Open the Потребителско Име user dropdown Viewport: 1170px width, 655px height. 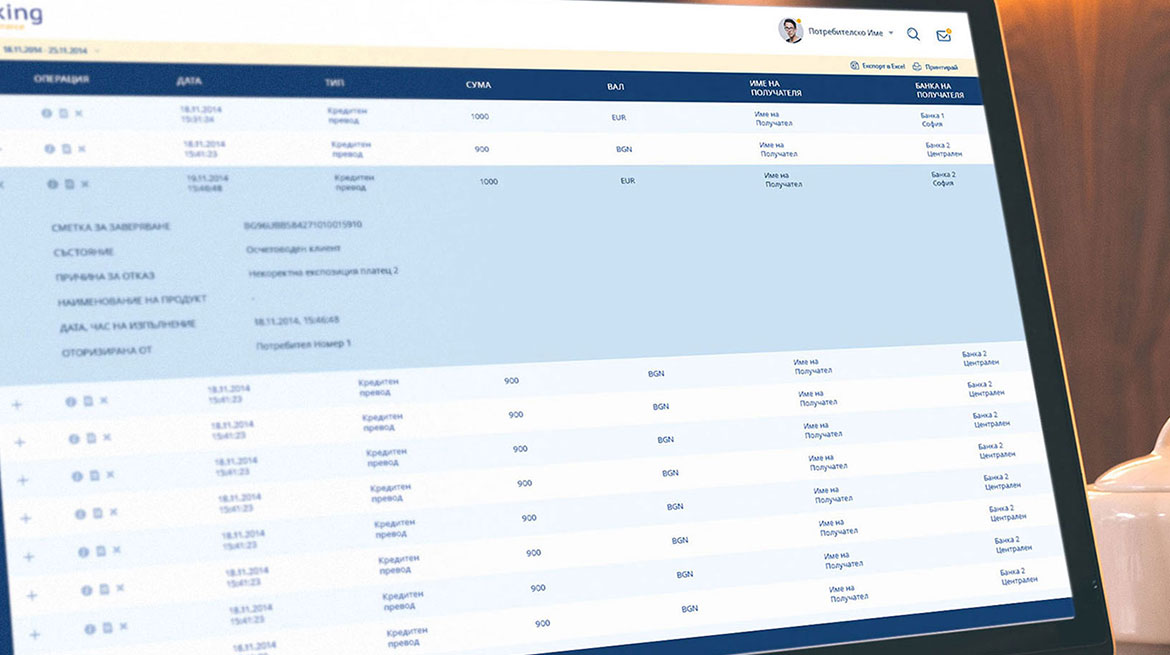[x=851, y=33]
